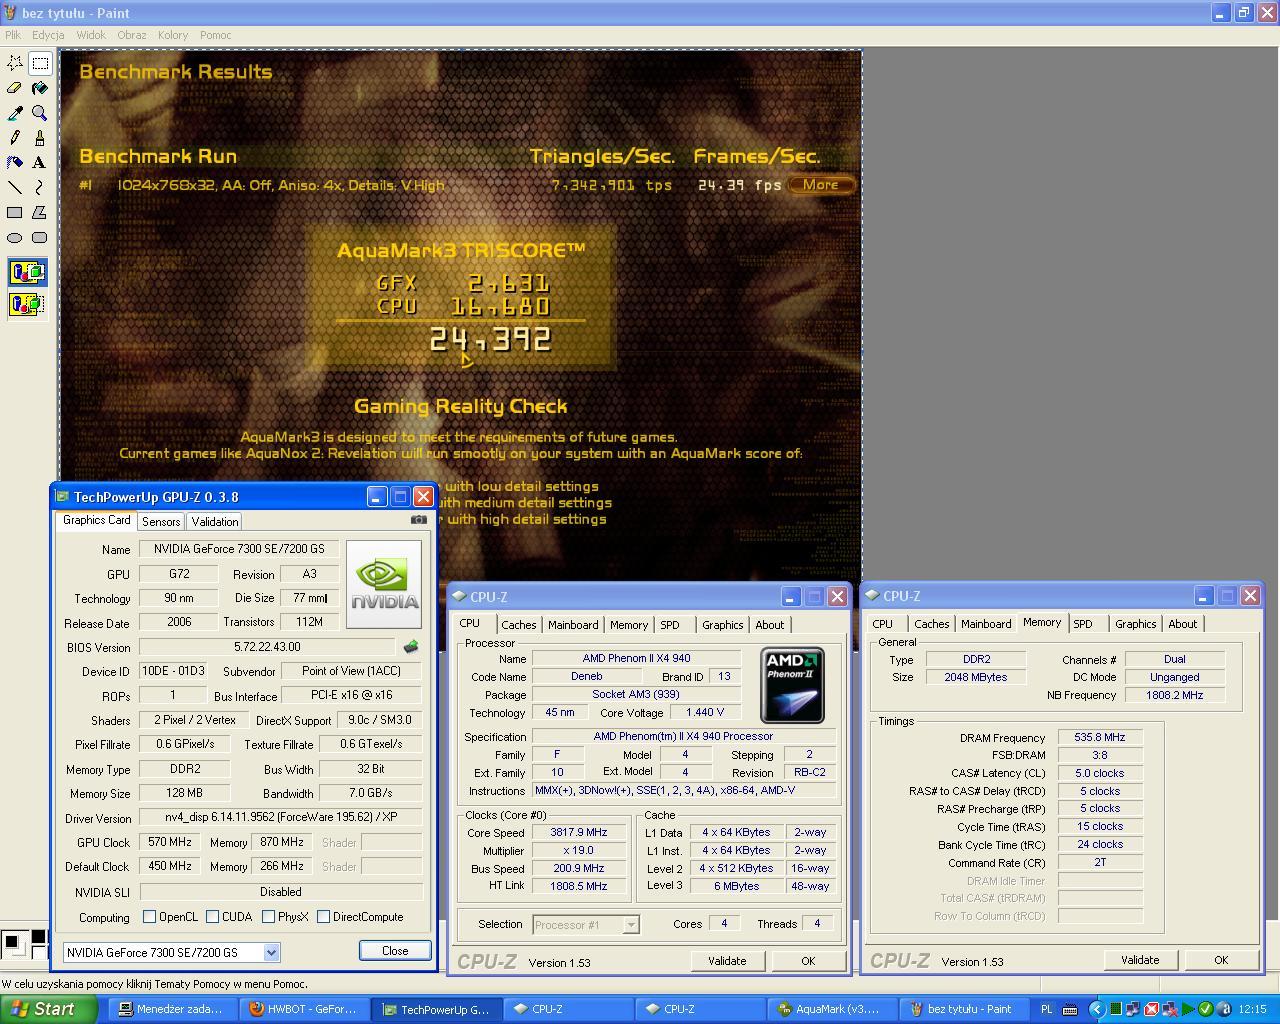Select the Text tool in Paint
Image resolution: width=1280 pixels, height=1024 pixels.
[x=40, y=162]
